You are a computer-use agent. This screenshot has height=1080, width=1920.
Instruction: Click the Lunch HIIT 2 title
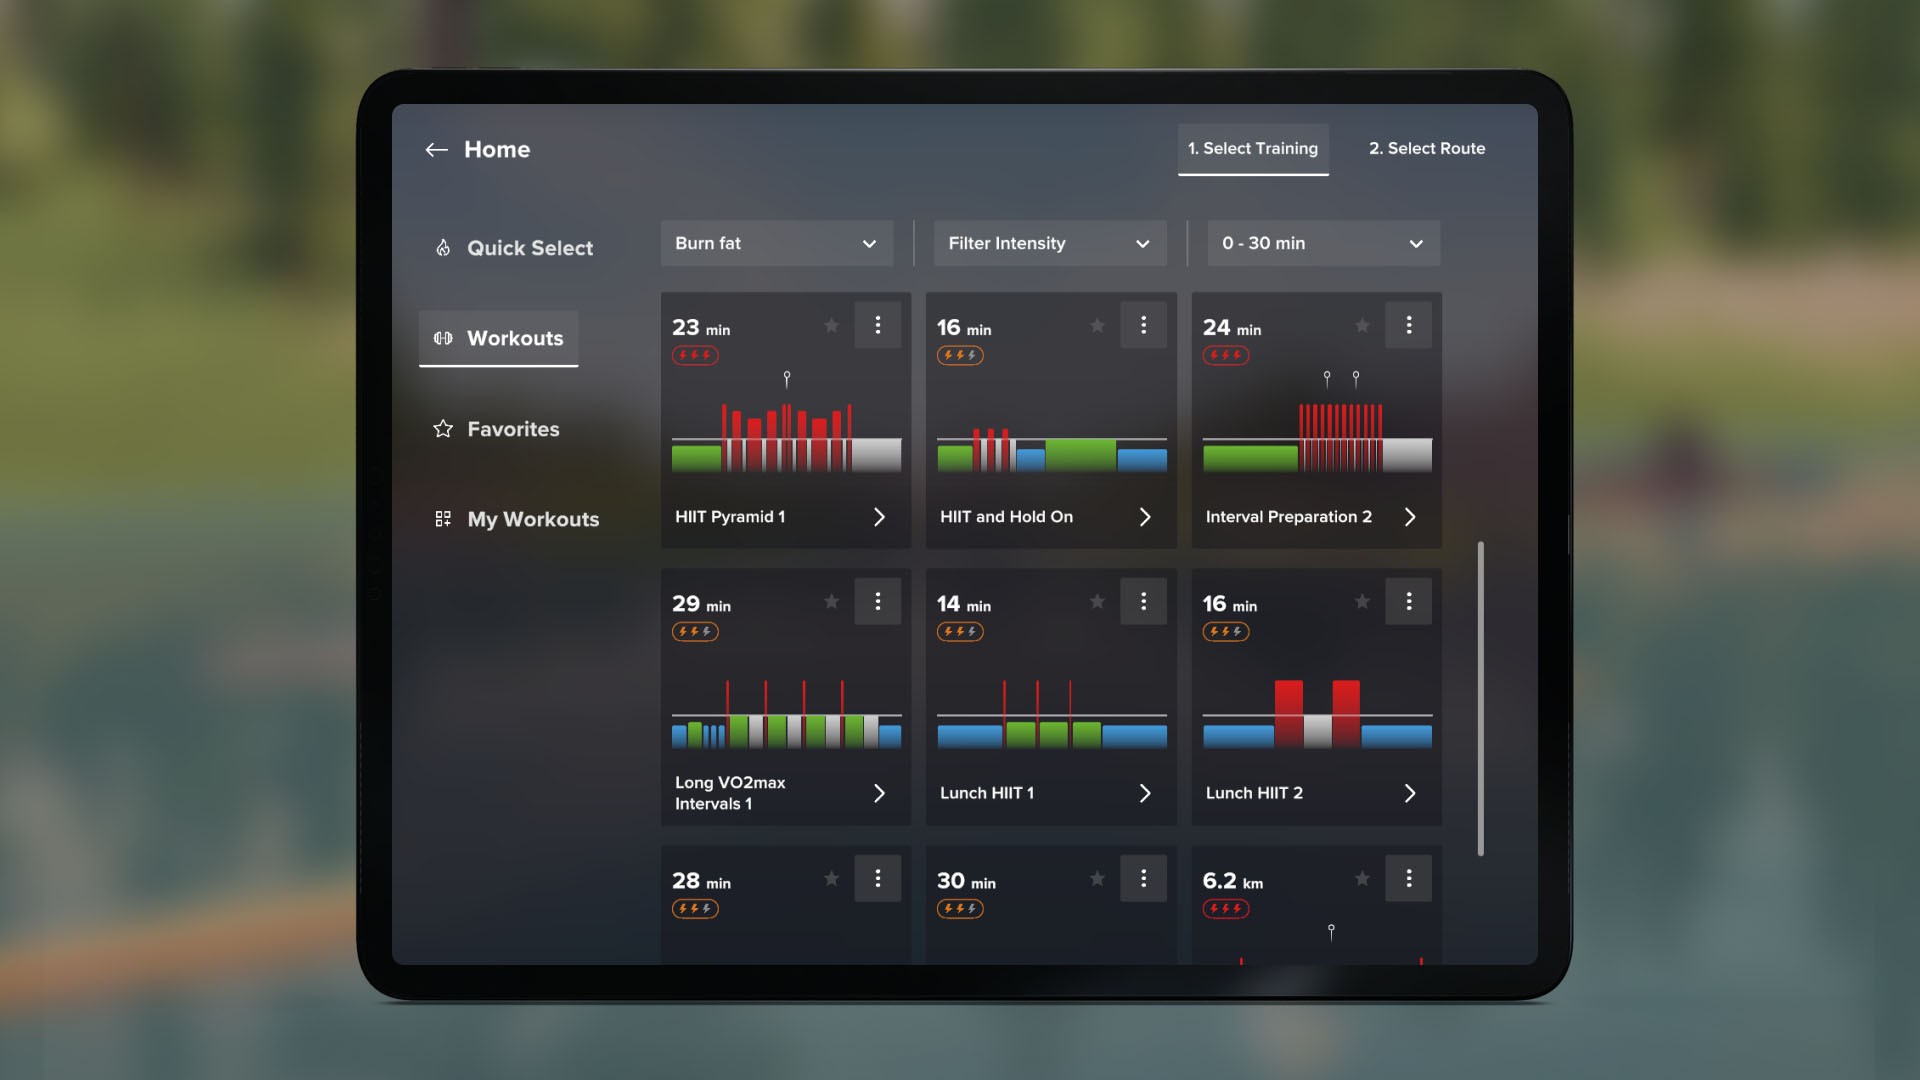point(1254,793)
